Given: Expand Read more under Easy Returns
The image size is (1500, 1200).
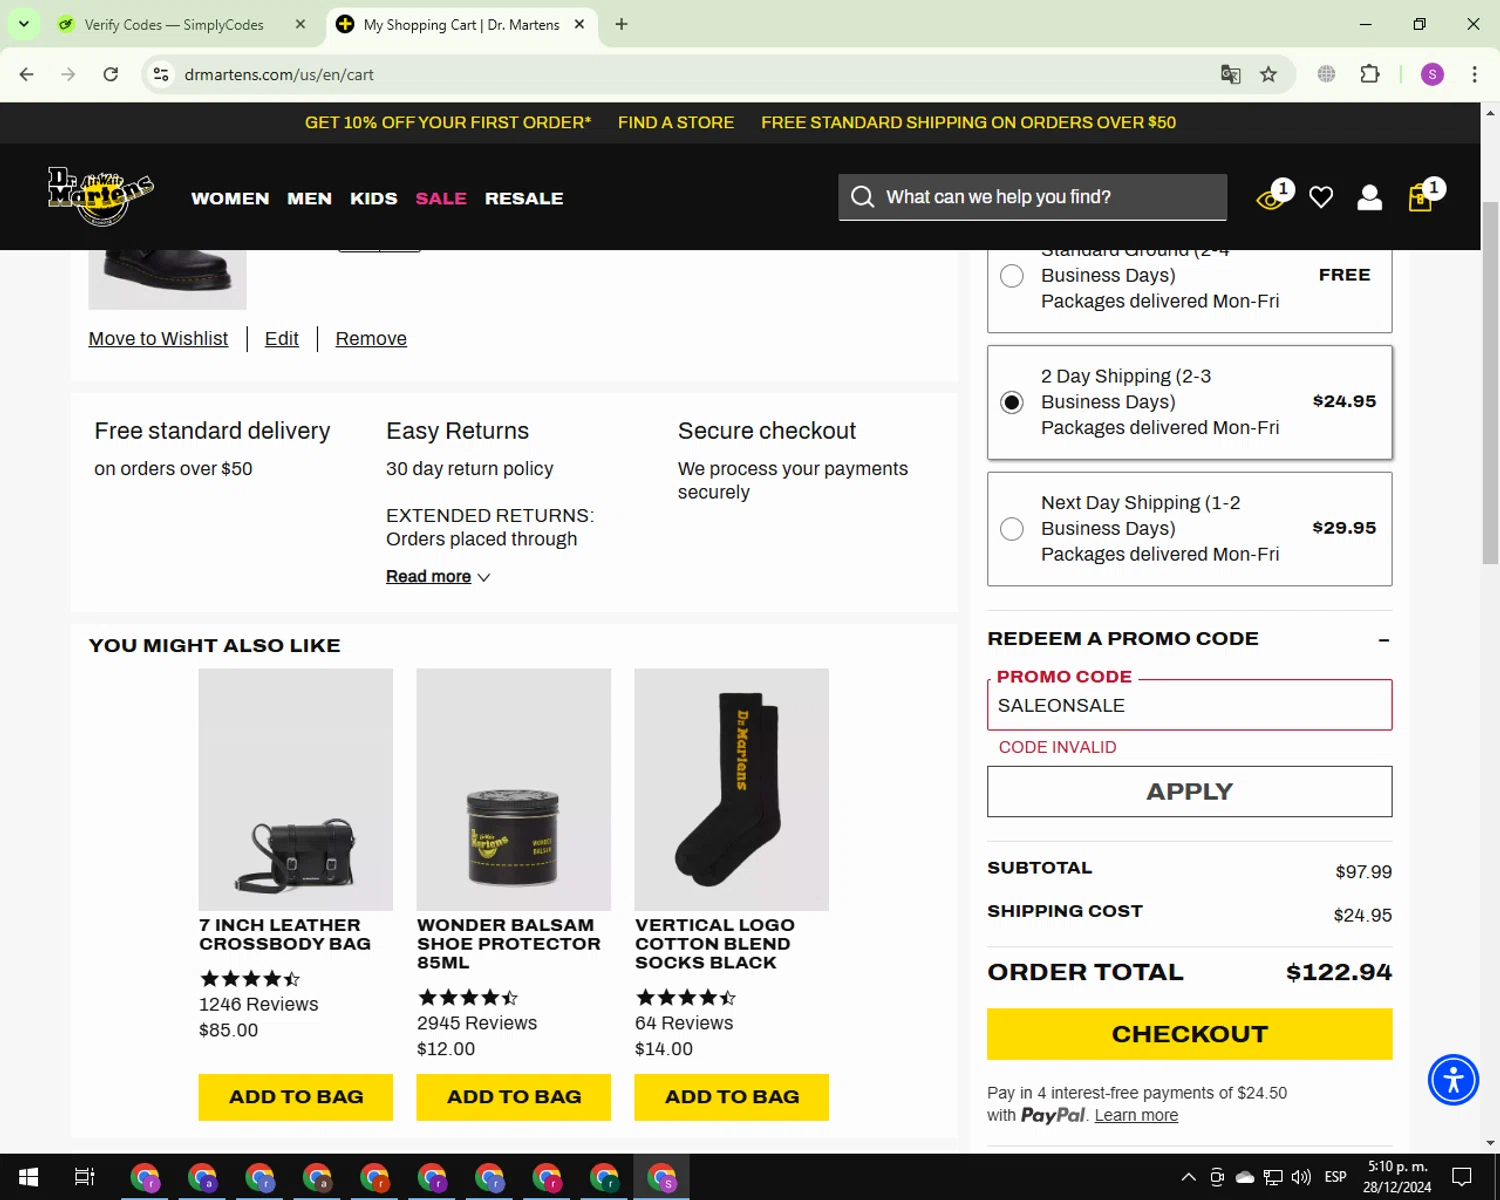Looking at the screenshot, I should pos(438,576).
